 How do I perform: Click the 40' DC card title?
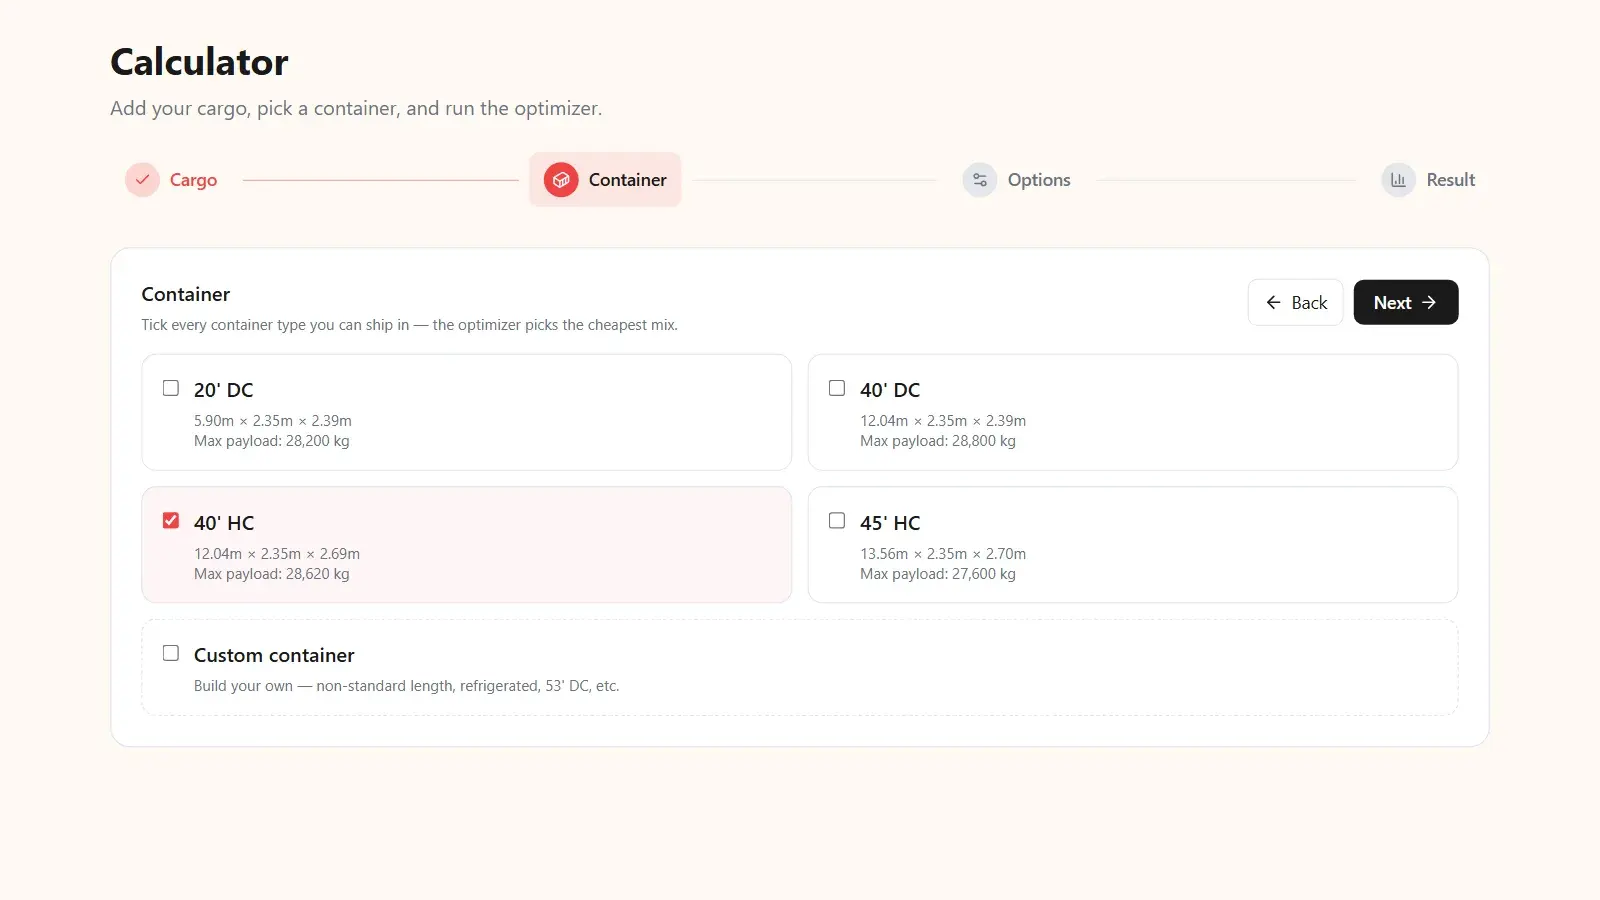pos(890,390)
